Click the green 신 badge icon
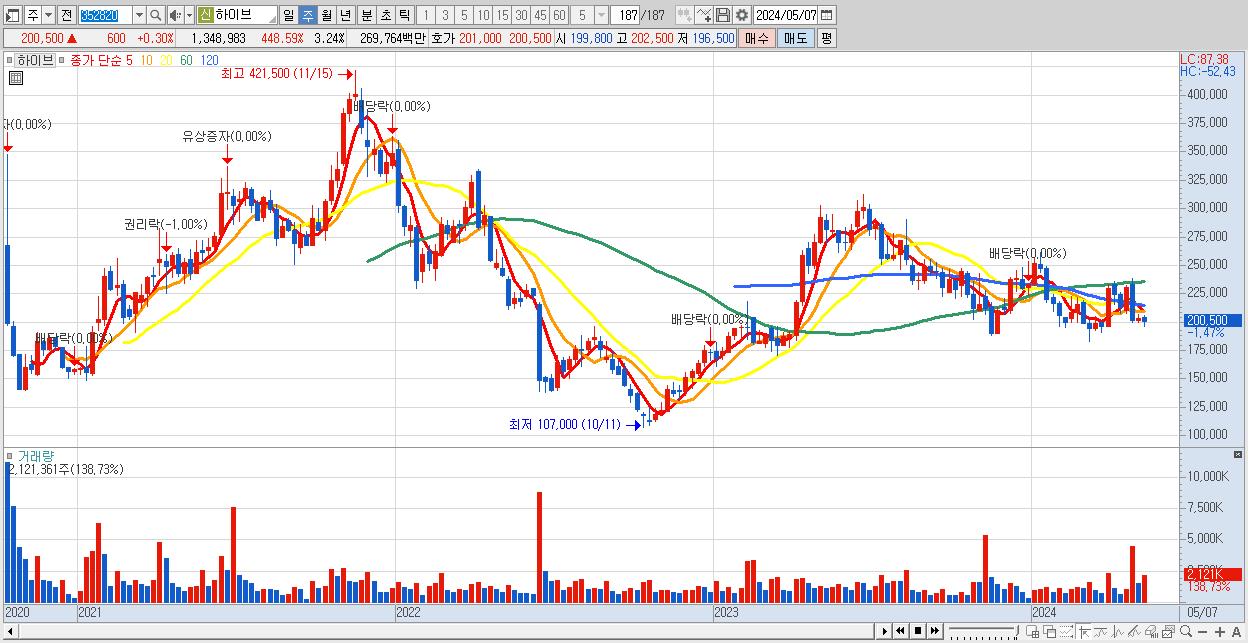Viewport: 1248px width, 643px height. coord(205,15)
